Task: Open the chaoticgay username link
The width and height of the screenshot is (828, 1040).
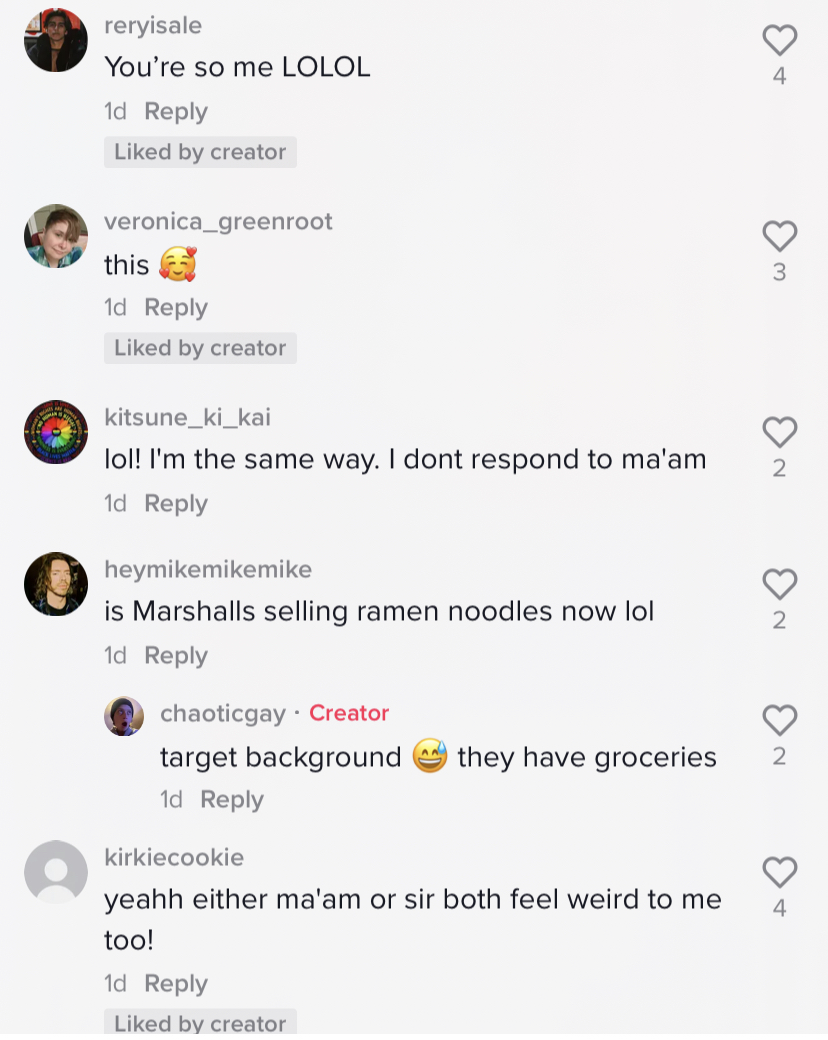Action: [223, 713]
